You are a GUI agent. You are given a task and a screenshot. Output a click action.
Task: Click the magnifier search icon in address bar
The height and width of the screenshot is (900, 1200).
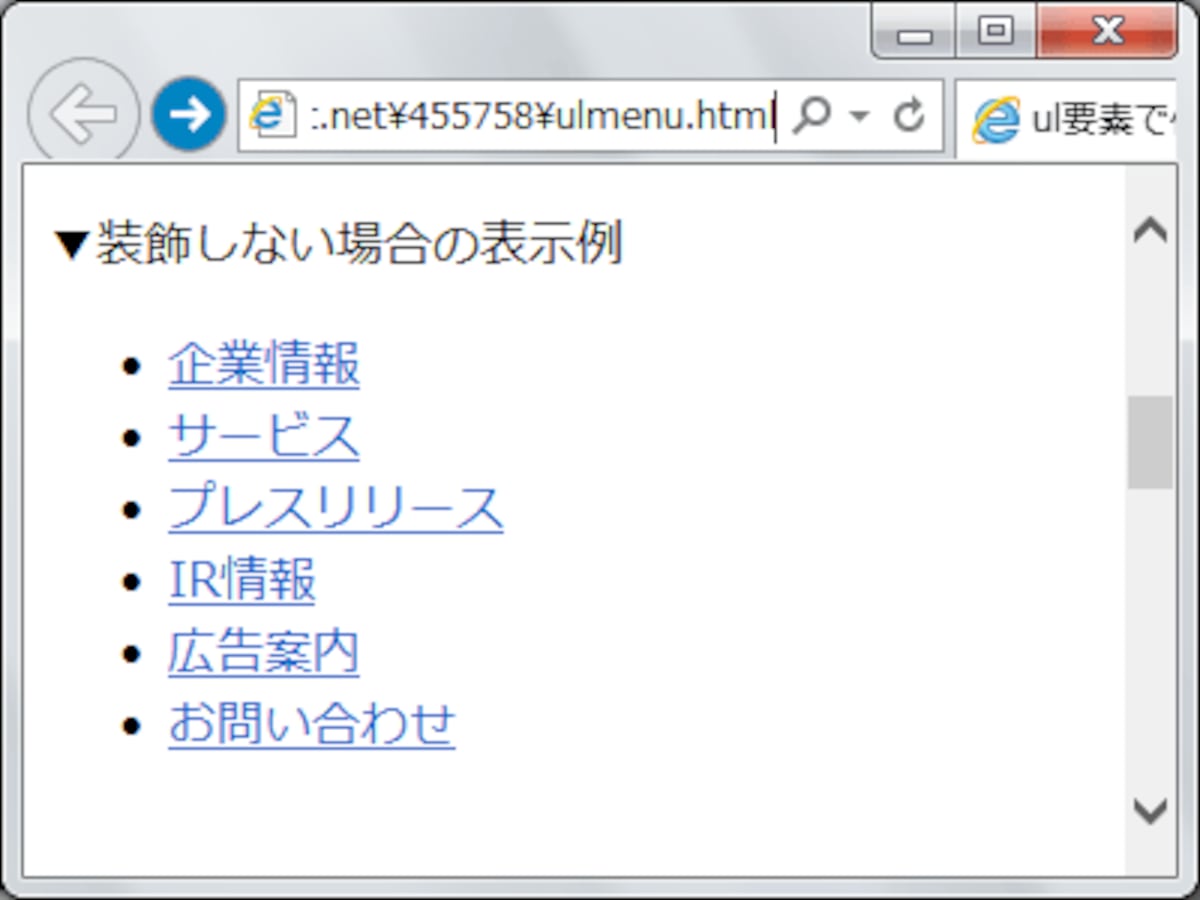(x=811, y=117)
